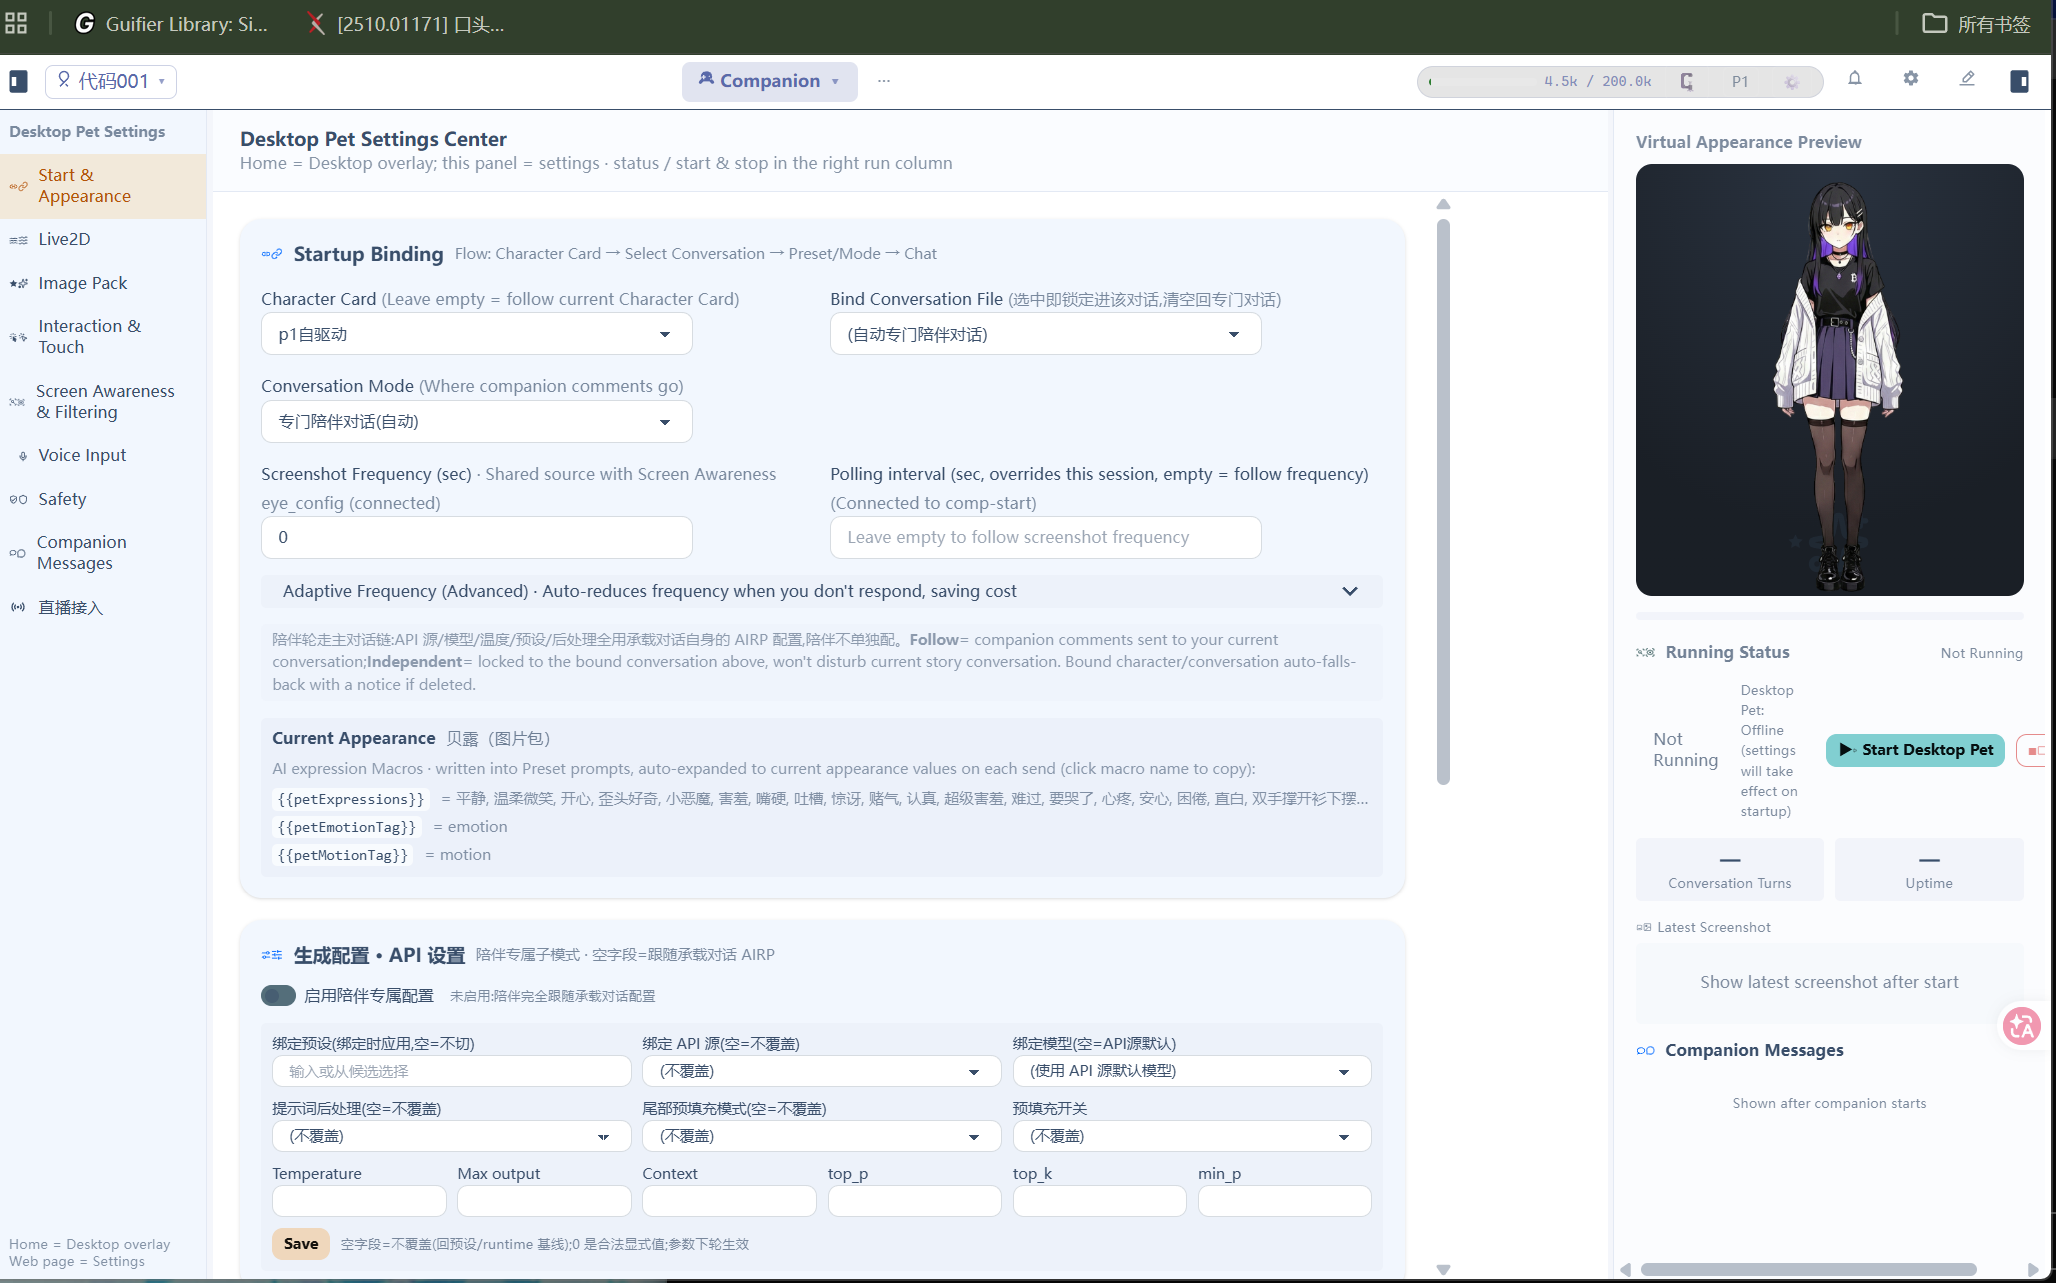The height and width of the screenshot is (1283, 2056).
Task: Open the notifications bell
Action: (x=1855, y=79)
